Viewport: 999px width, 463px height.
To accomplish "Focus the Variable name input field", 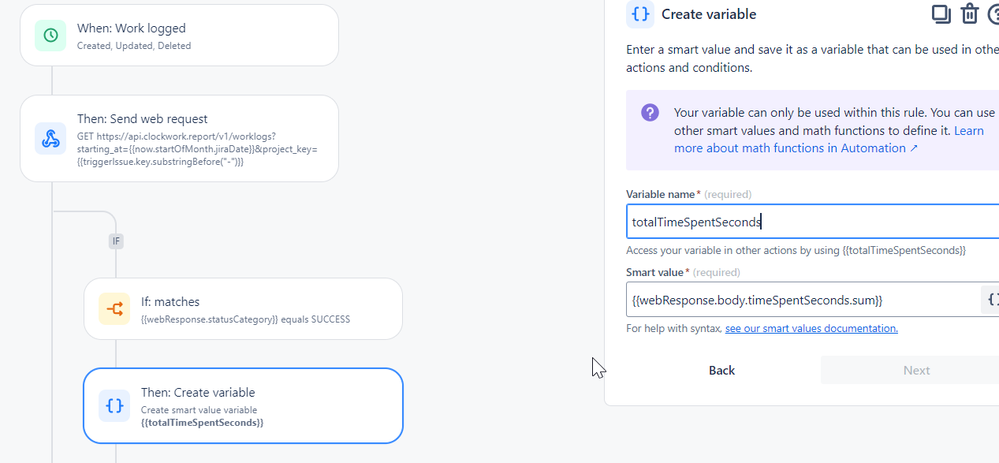I will pos(810,222).
